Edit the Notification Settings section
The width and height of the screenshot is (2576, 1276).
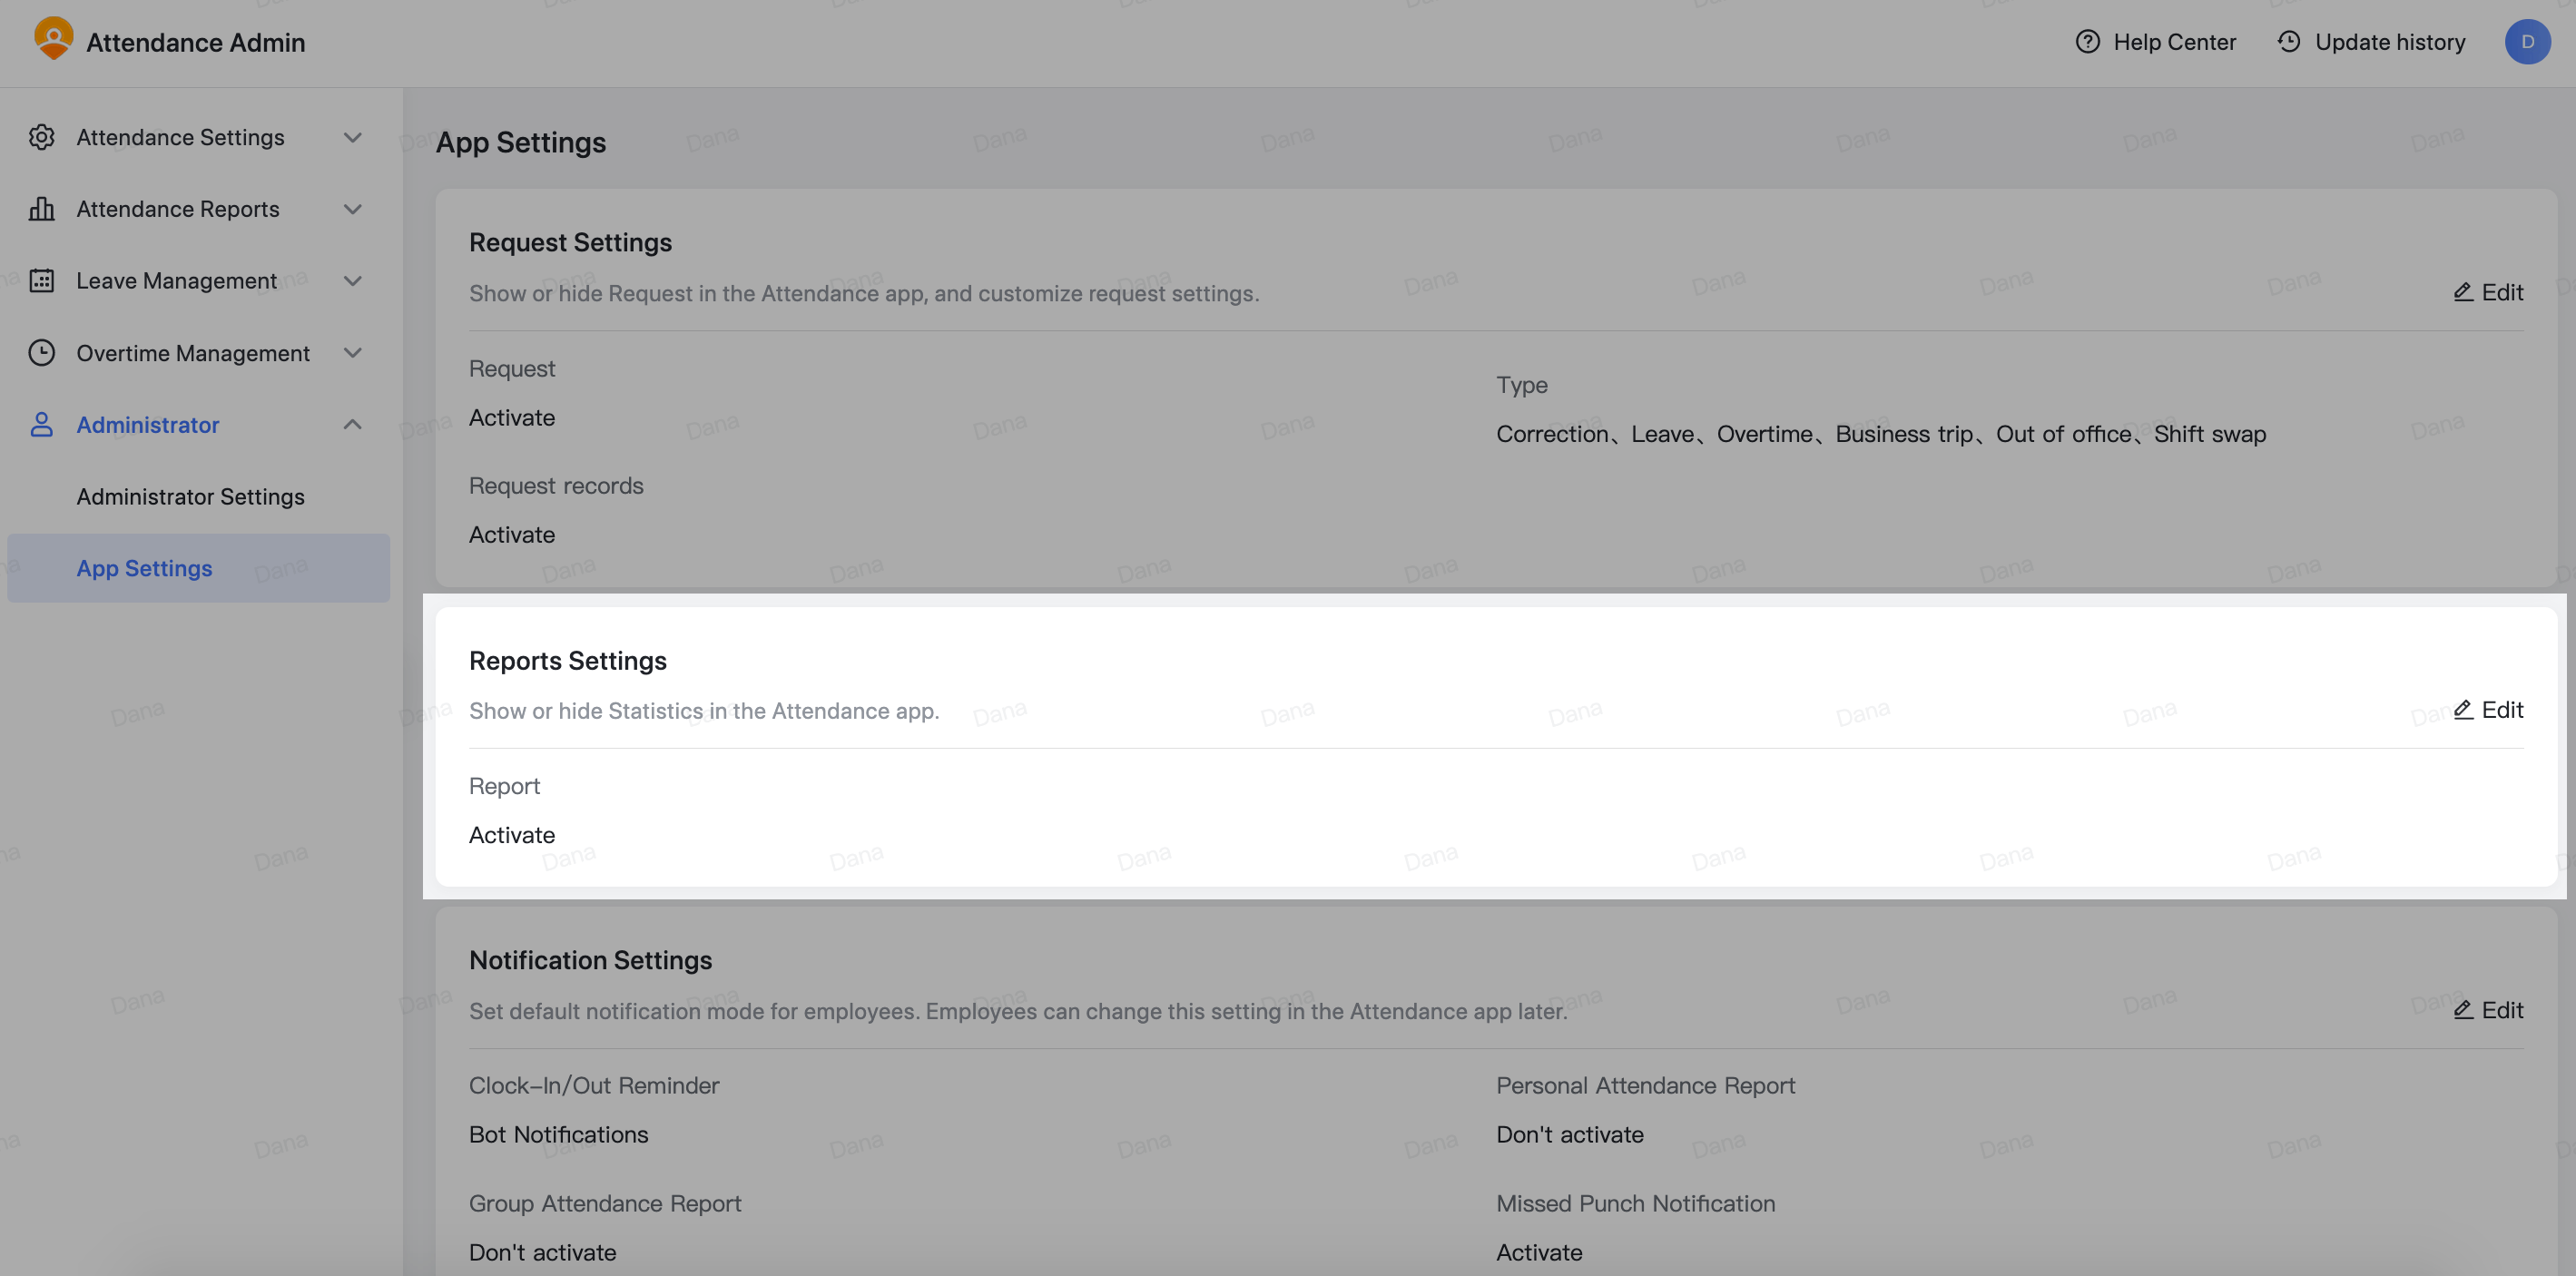pos(2488,1010)
